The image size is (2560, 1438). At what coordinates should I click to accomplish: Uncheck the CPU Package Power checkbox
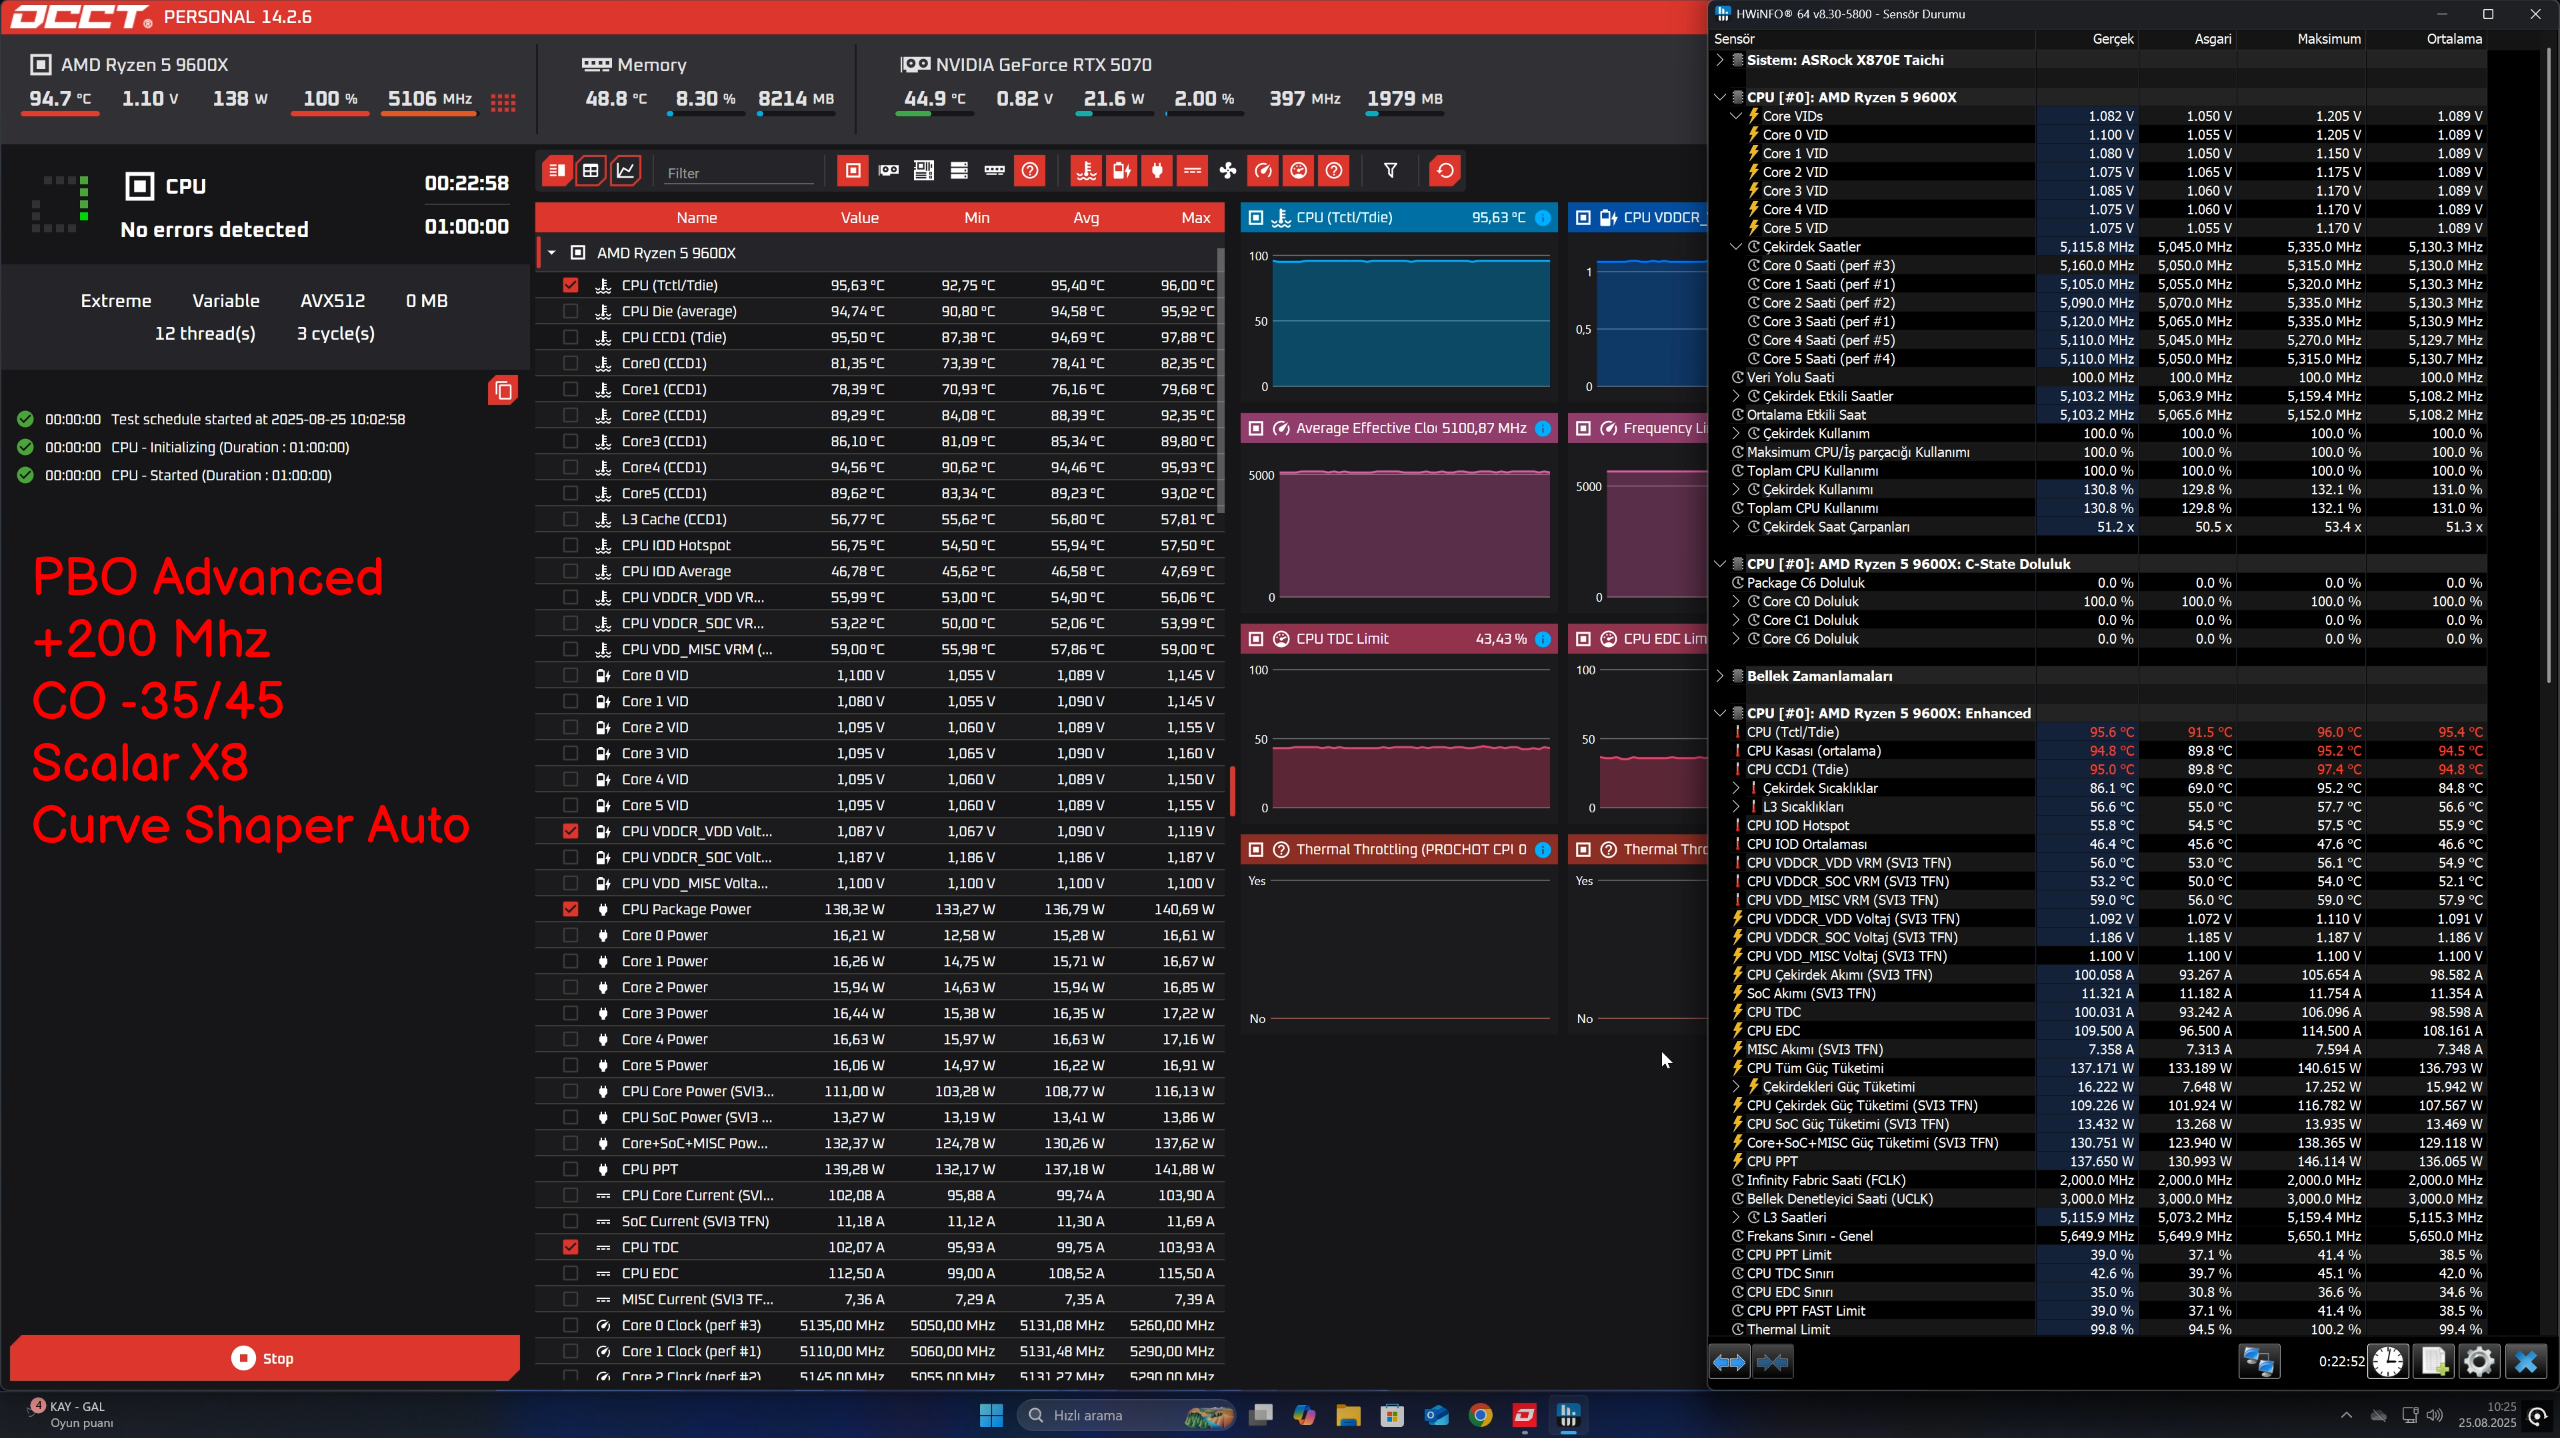tap(570, 909)
